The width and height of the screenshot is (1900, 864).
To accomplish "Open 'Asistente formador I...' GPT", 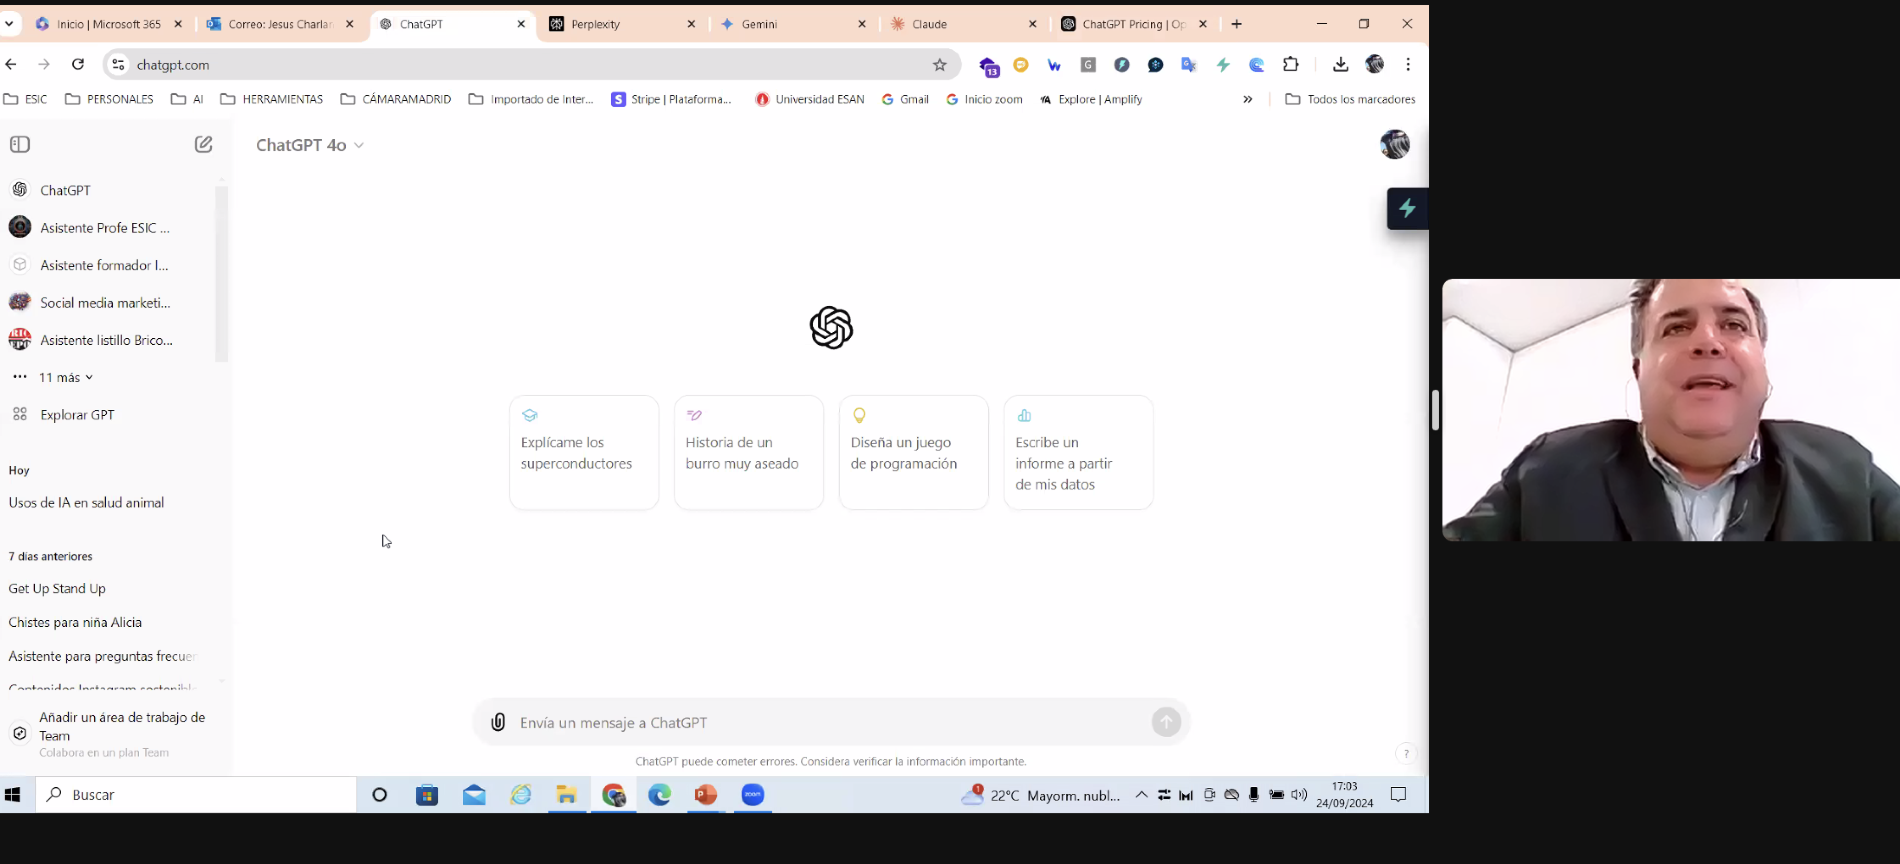I will [x=106, y=265].
